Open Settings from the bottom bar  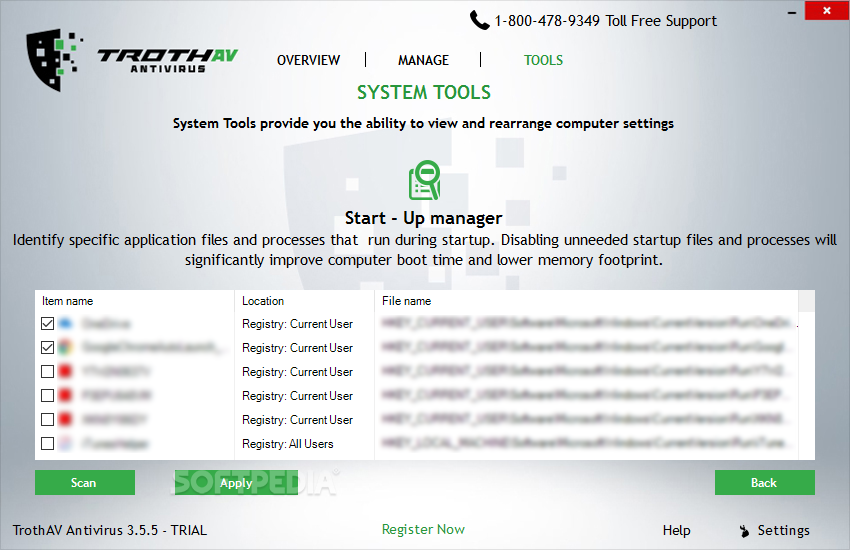point(783,530)
